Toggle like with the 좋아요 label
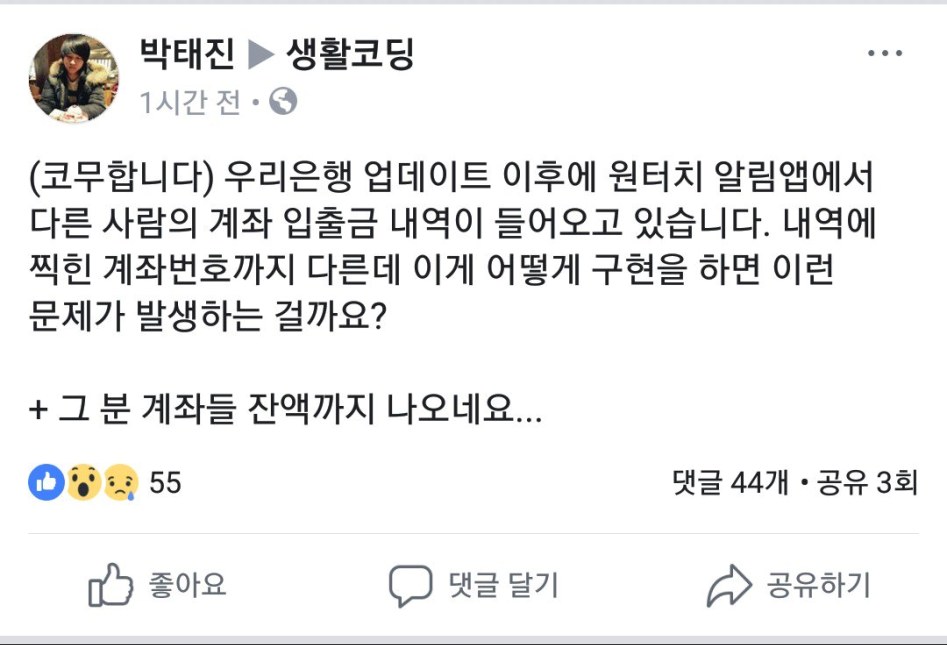The height and width of the screenshot is (645, 947). (x=186, y=584)
